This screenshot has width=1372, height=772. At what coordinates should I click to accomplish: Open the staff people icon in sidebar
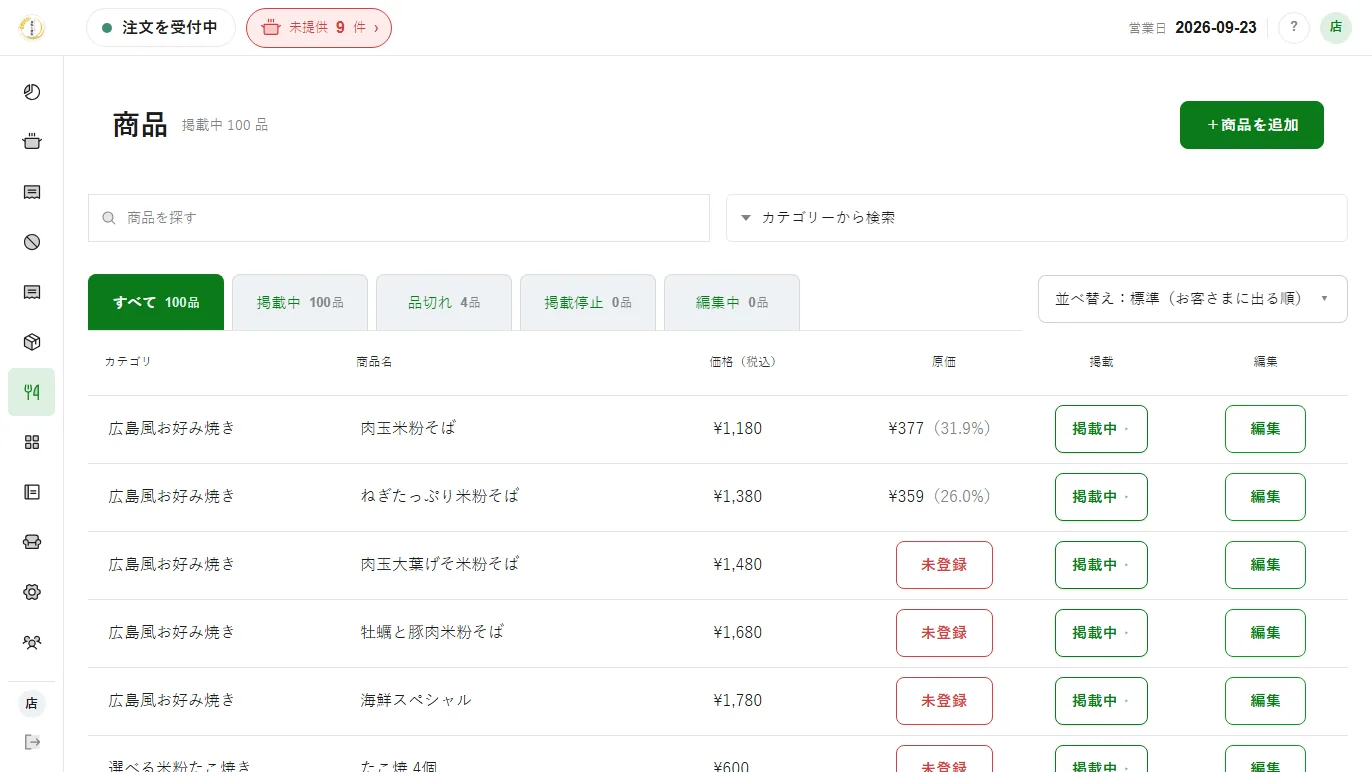pyautogui.click(x=32, y=642)
